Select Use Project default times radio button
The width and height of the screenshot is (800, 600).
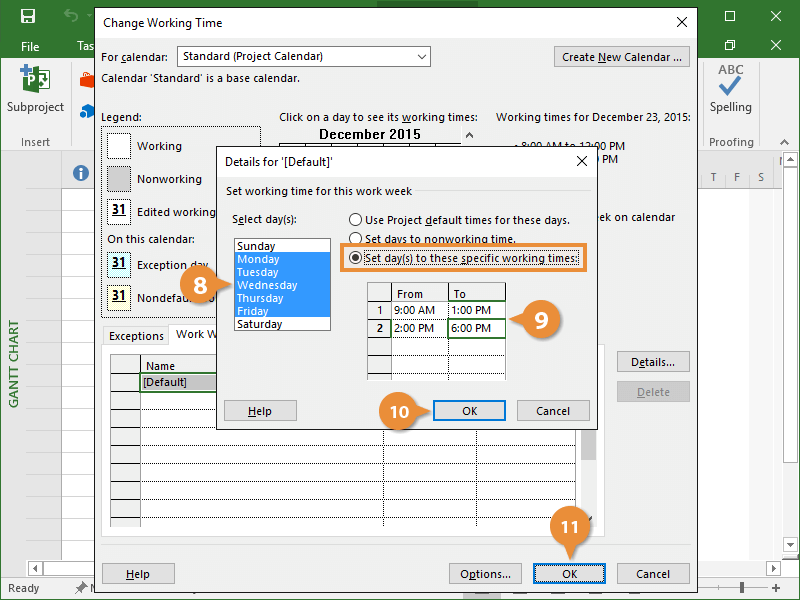pos(354,220)
